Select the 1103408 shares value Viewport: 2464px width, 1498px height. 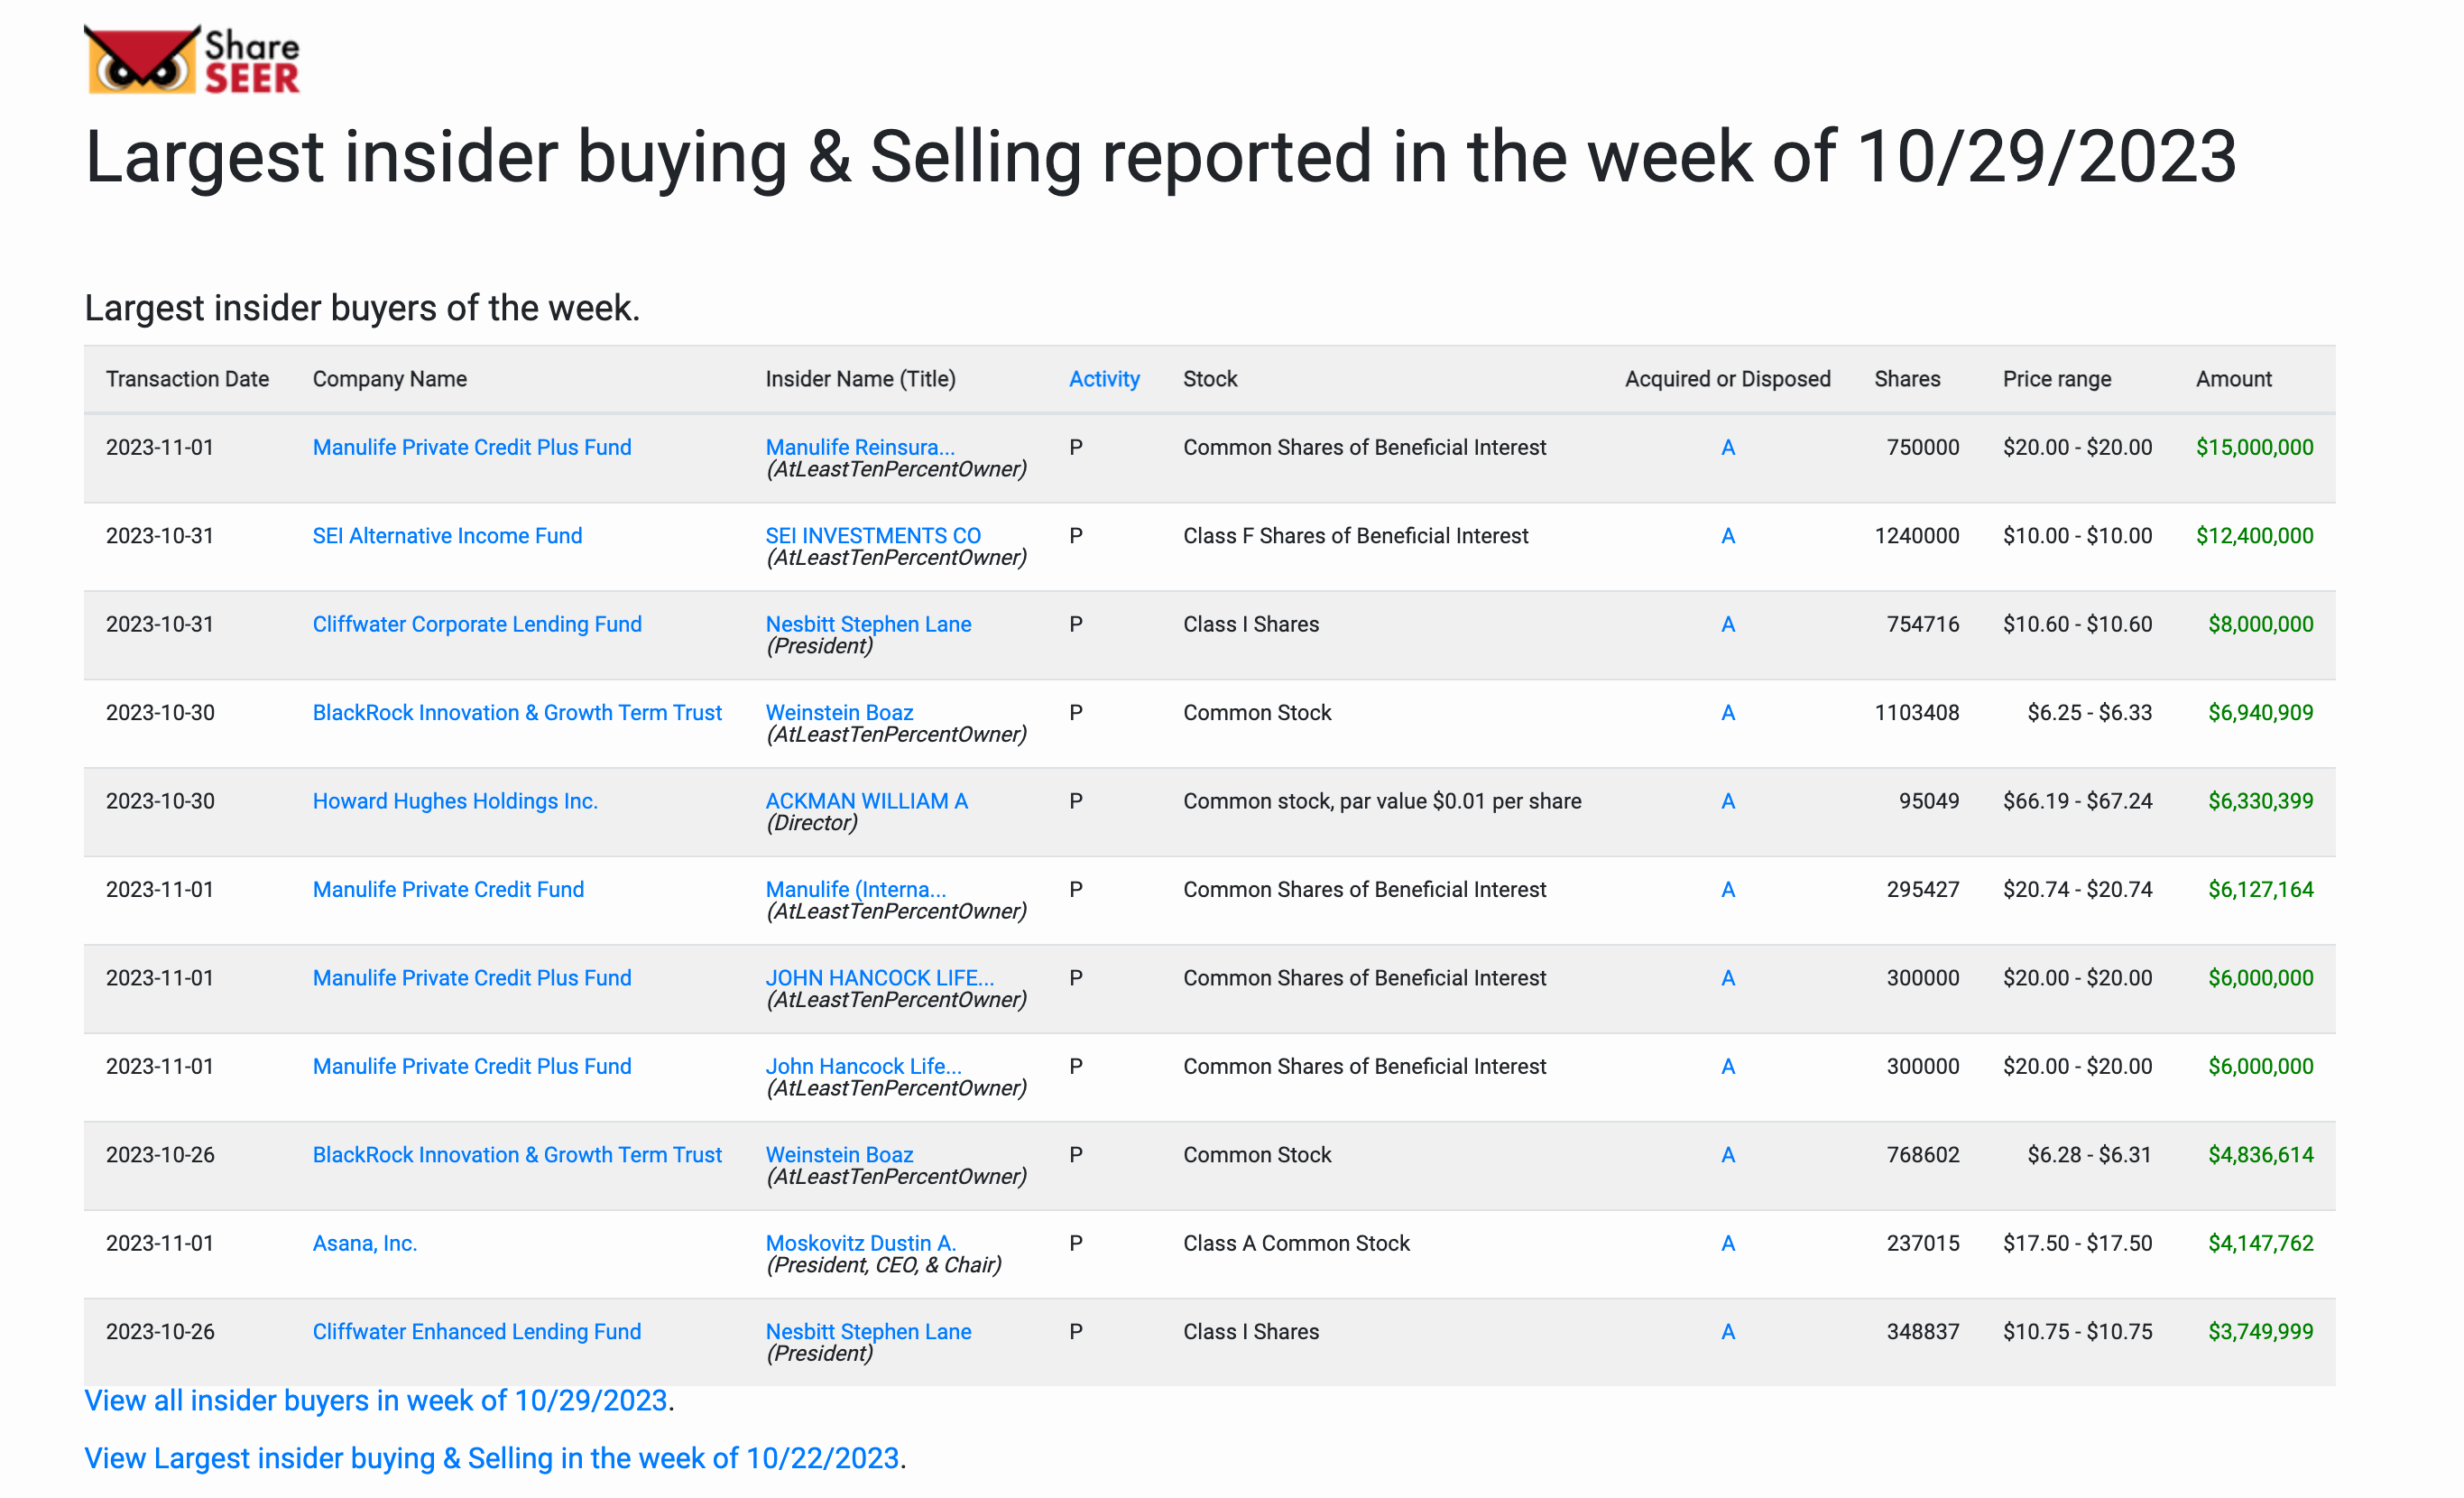[x=1916, y=712]
